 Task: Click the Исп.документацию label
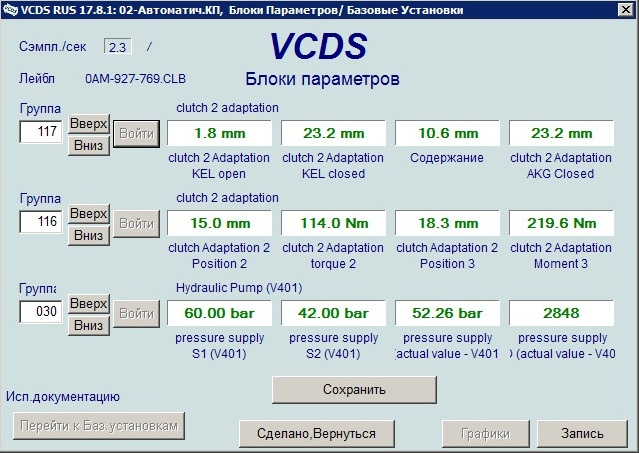pyautogui.click(x=63, y=397)
